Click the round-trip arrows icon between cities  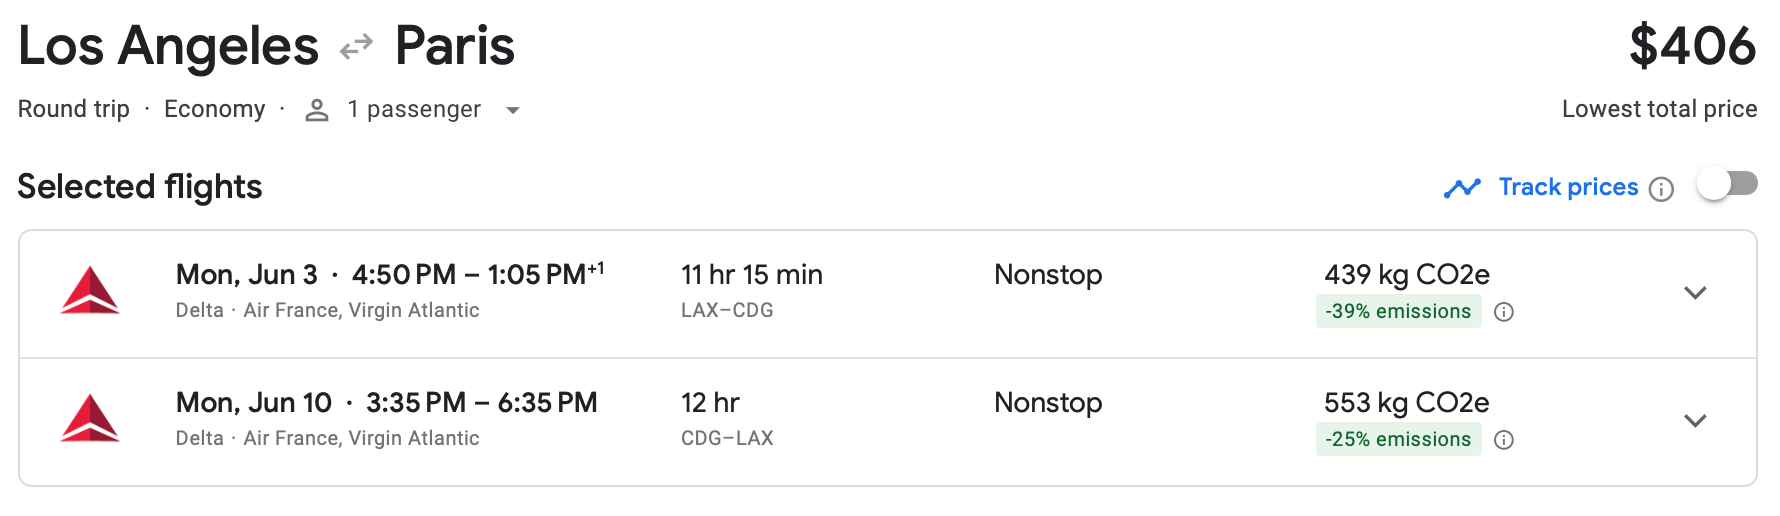click(x=356, y=47)
